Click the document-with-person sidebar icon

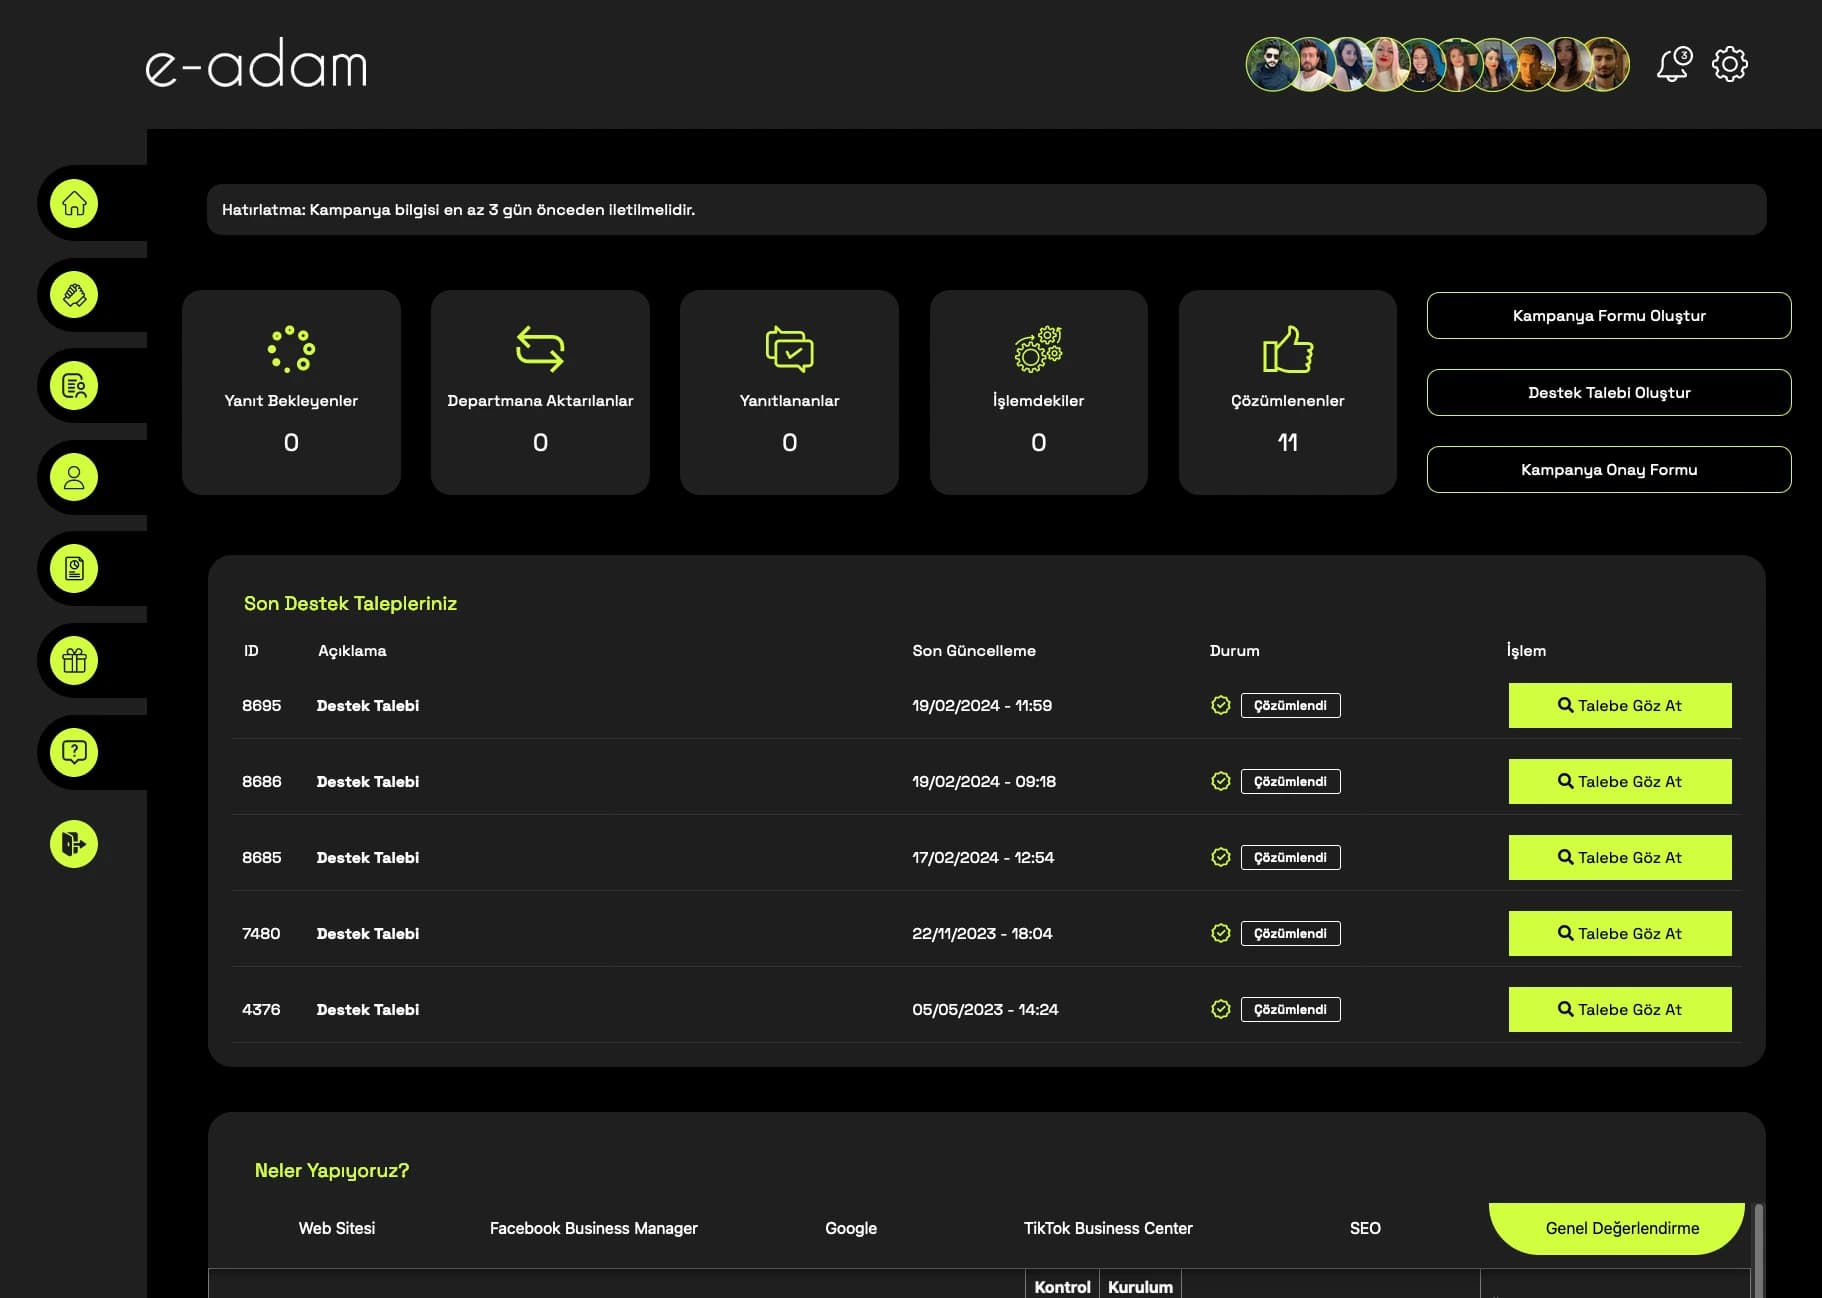74,386
